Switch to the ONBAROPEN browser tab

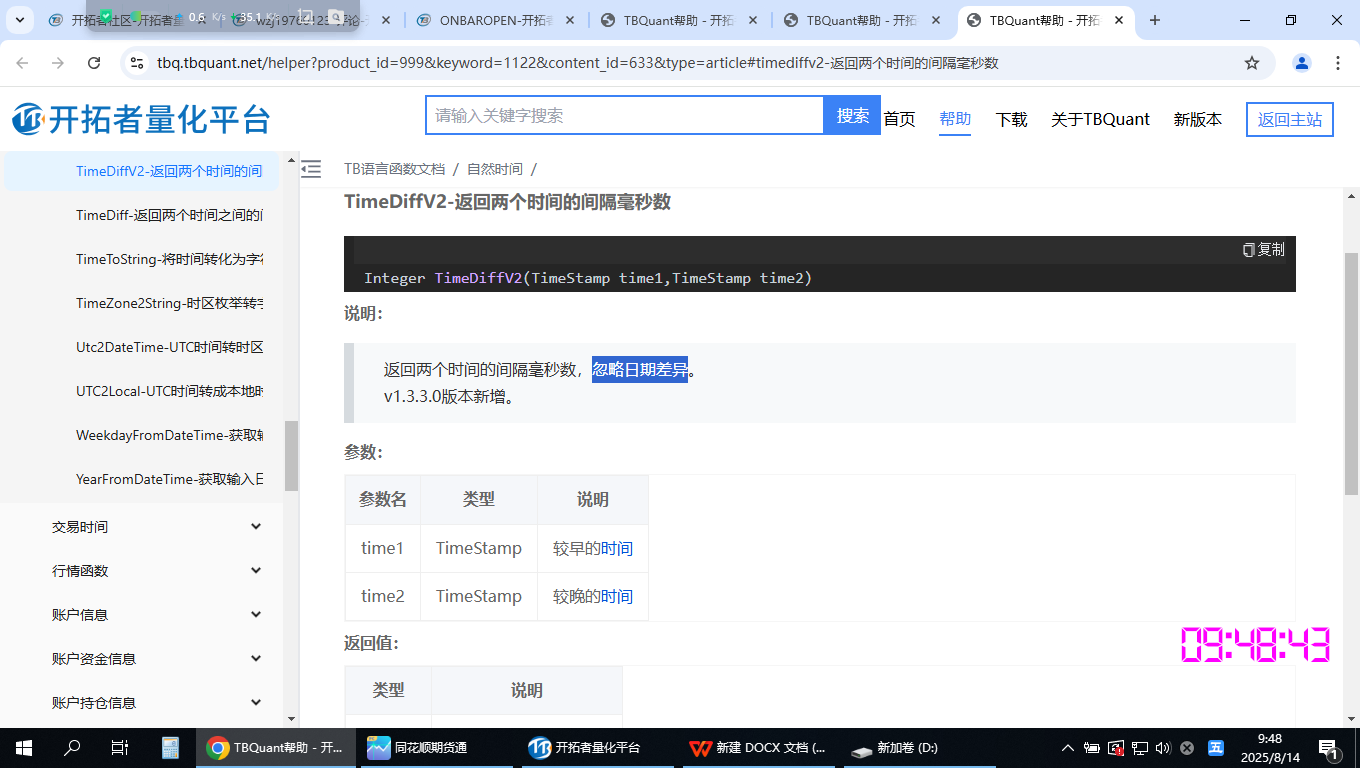click(x=495, y=20)
